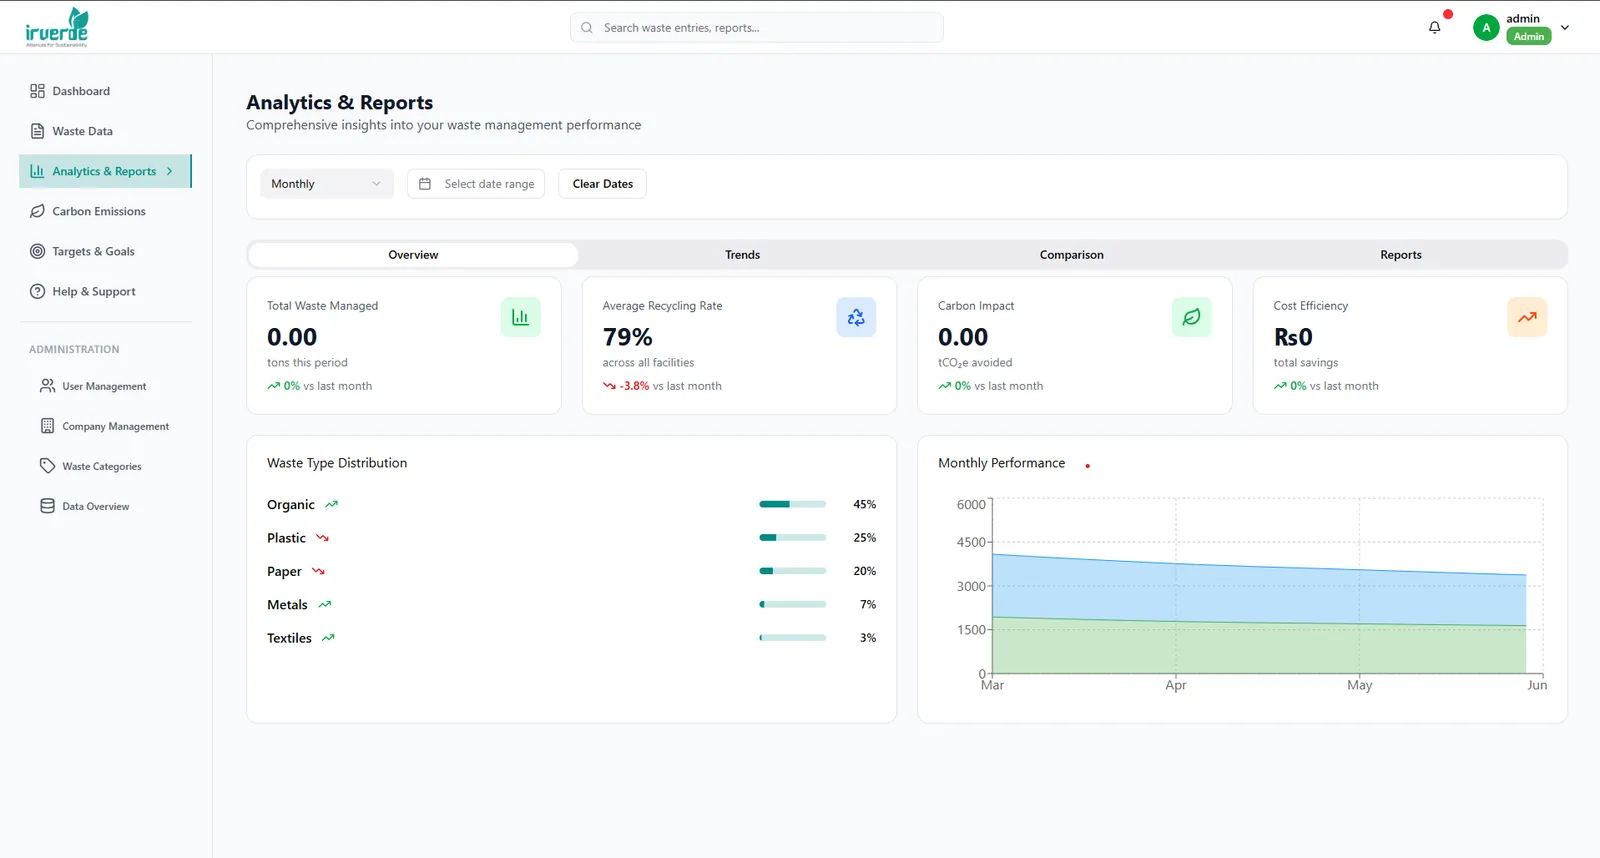Click the 79% recycling rate value

pos(627,337)
